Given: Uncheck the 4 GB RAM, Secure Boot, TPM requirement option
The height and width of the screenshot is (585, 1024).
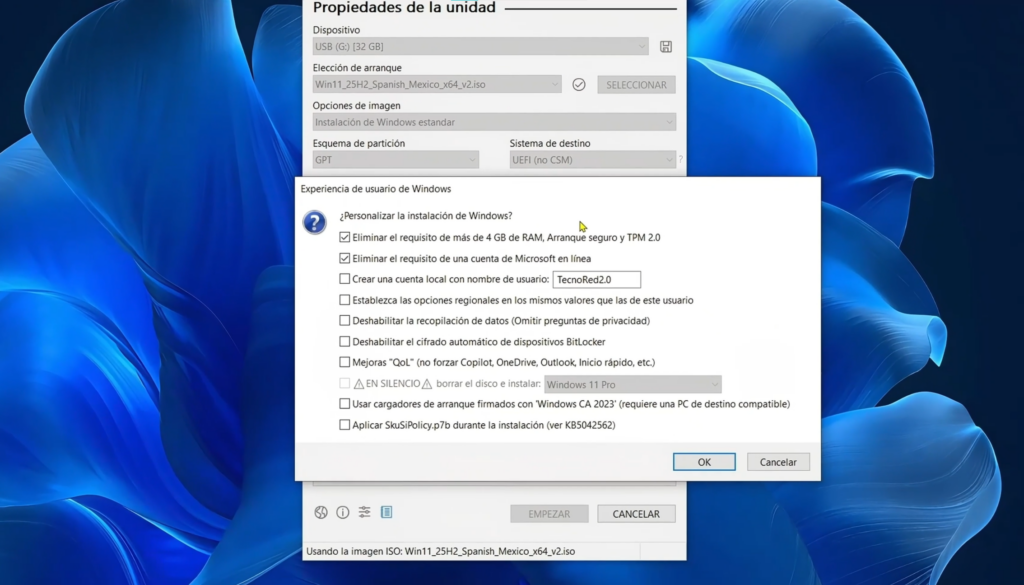Looking at the screenshot, I should coord(344,237).
